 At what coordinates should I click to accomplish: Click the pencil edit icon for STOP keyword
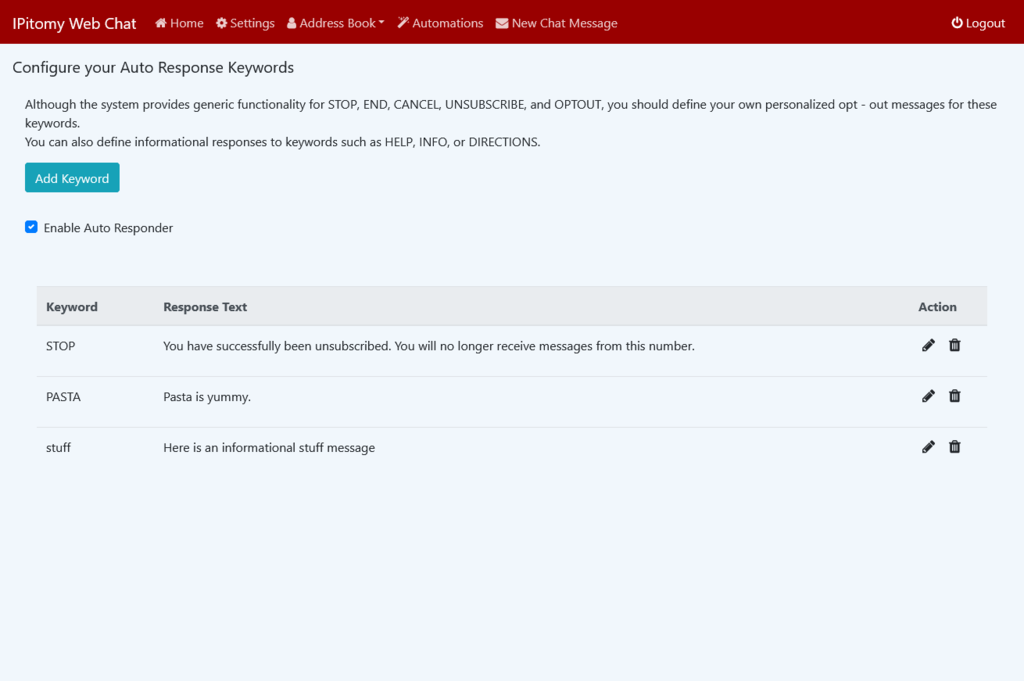[x=928, y=345]
